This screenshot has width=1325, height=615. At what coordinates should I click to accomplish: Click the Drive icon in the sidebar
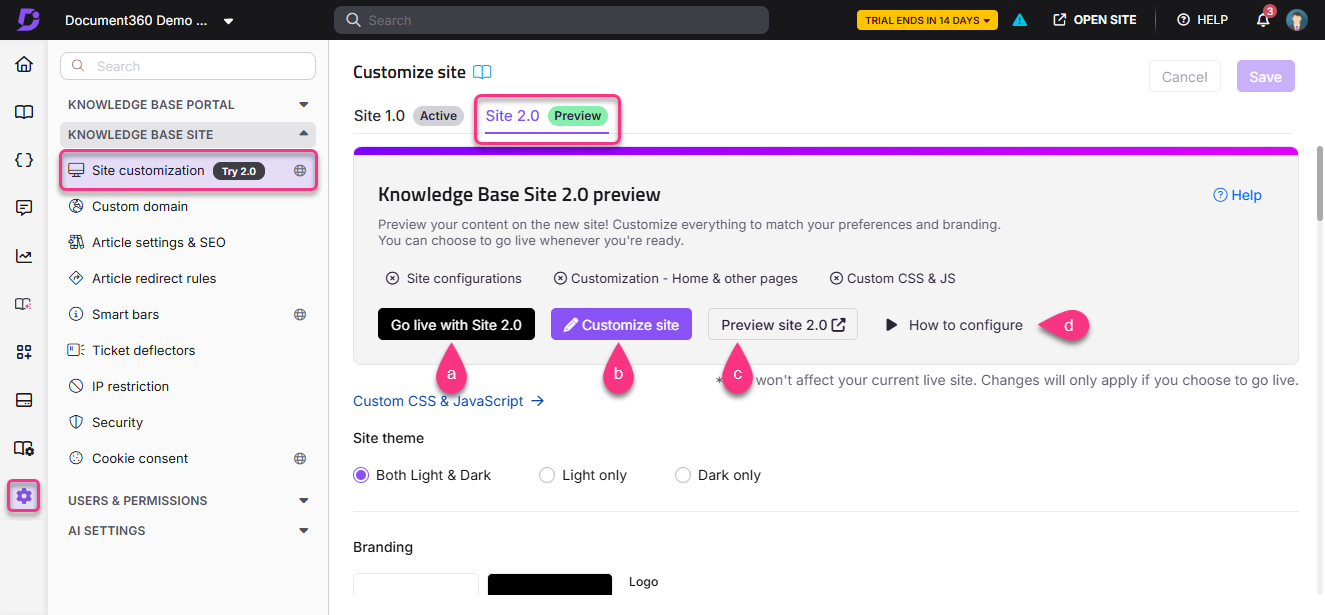(x=23, y=399)
